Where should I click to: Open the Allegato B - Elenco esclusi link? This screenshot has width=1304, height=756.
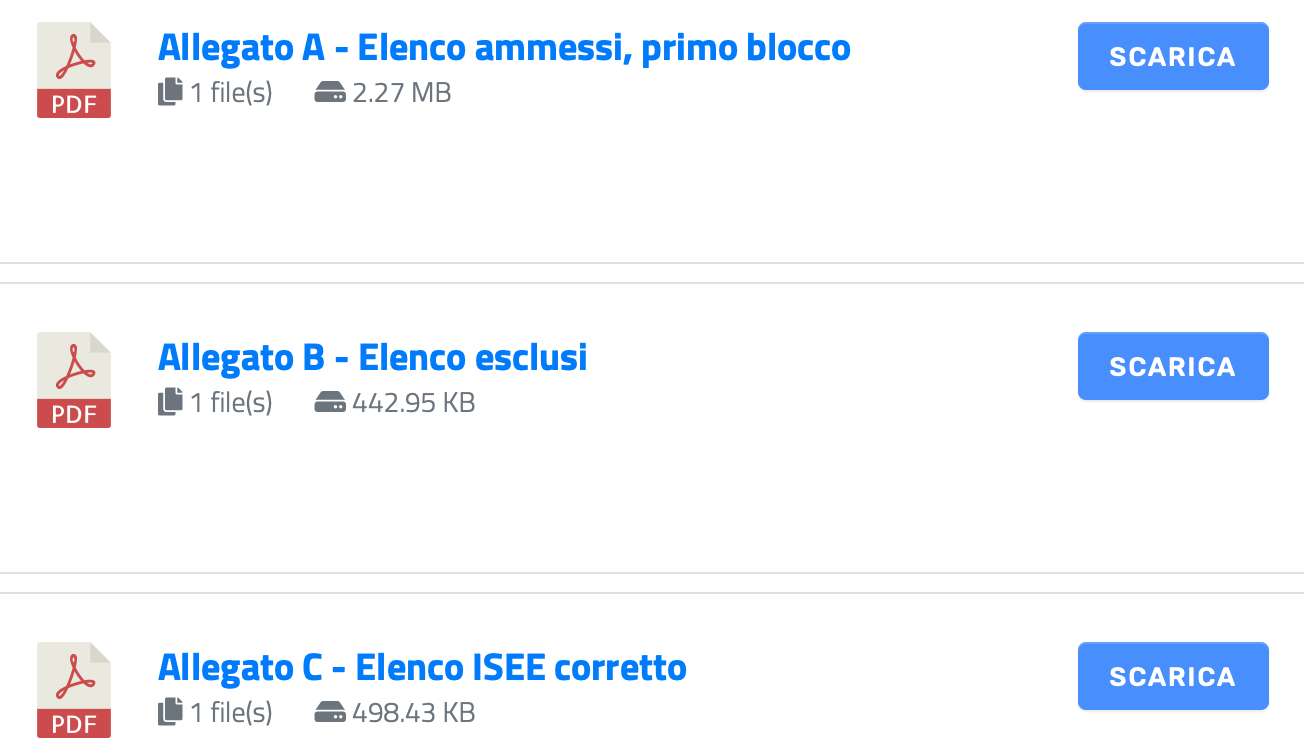[373, 357]
